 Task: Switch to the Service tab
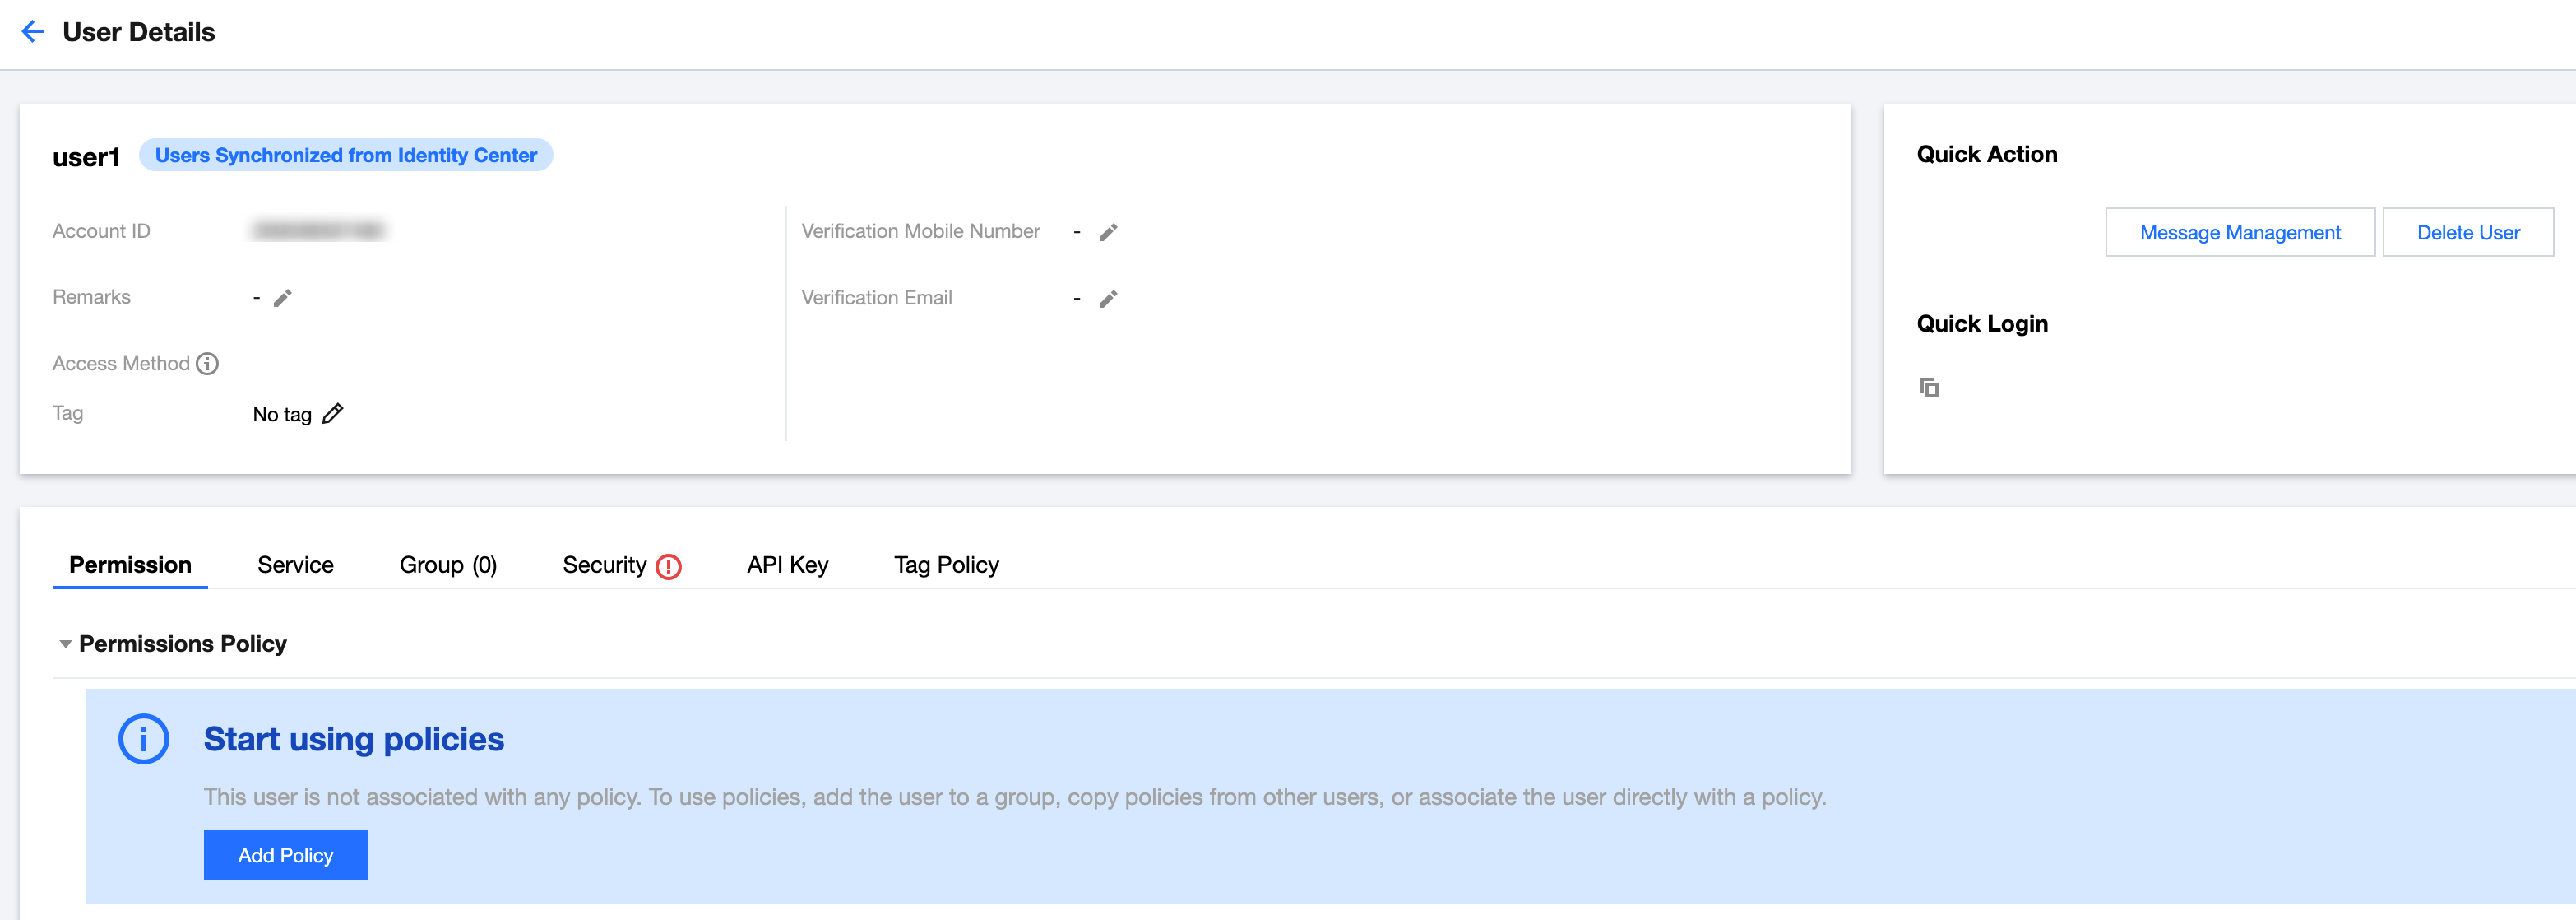tap(295, 564)
